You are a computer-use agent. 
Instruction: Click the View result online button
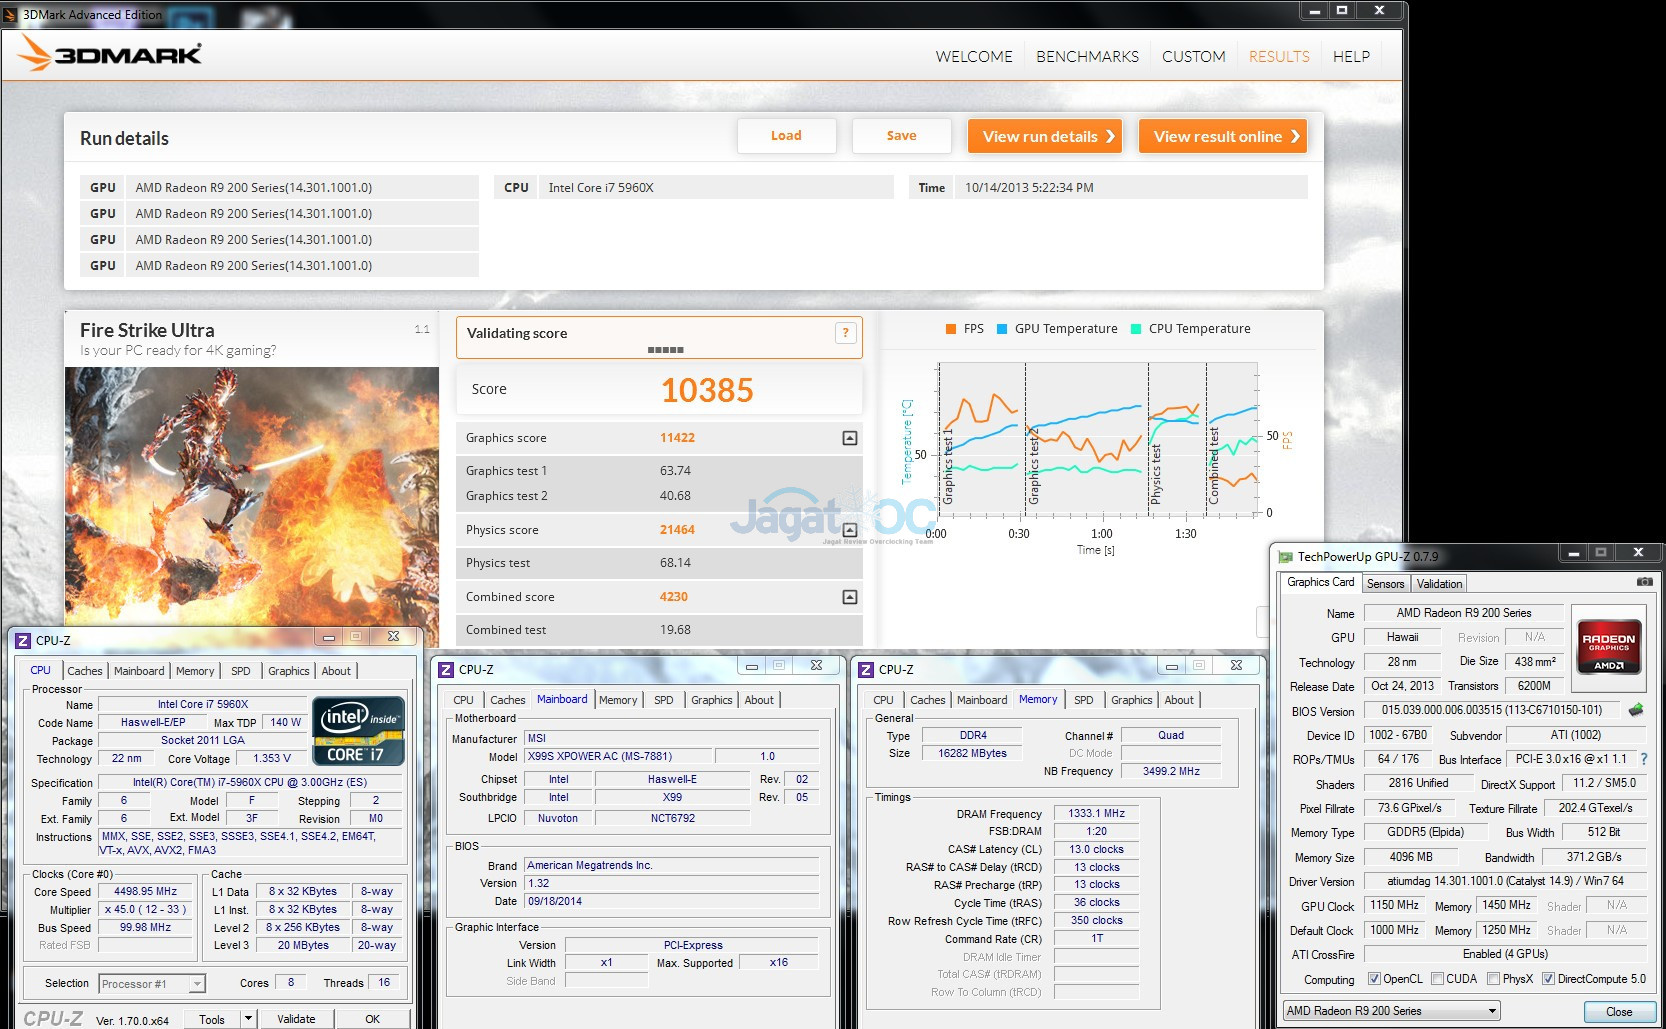tap(1223, 137)
